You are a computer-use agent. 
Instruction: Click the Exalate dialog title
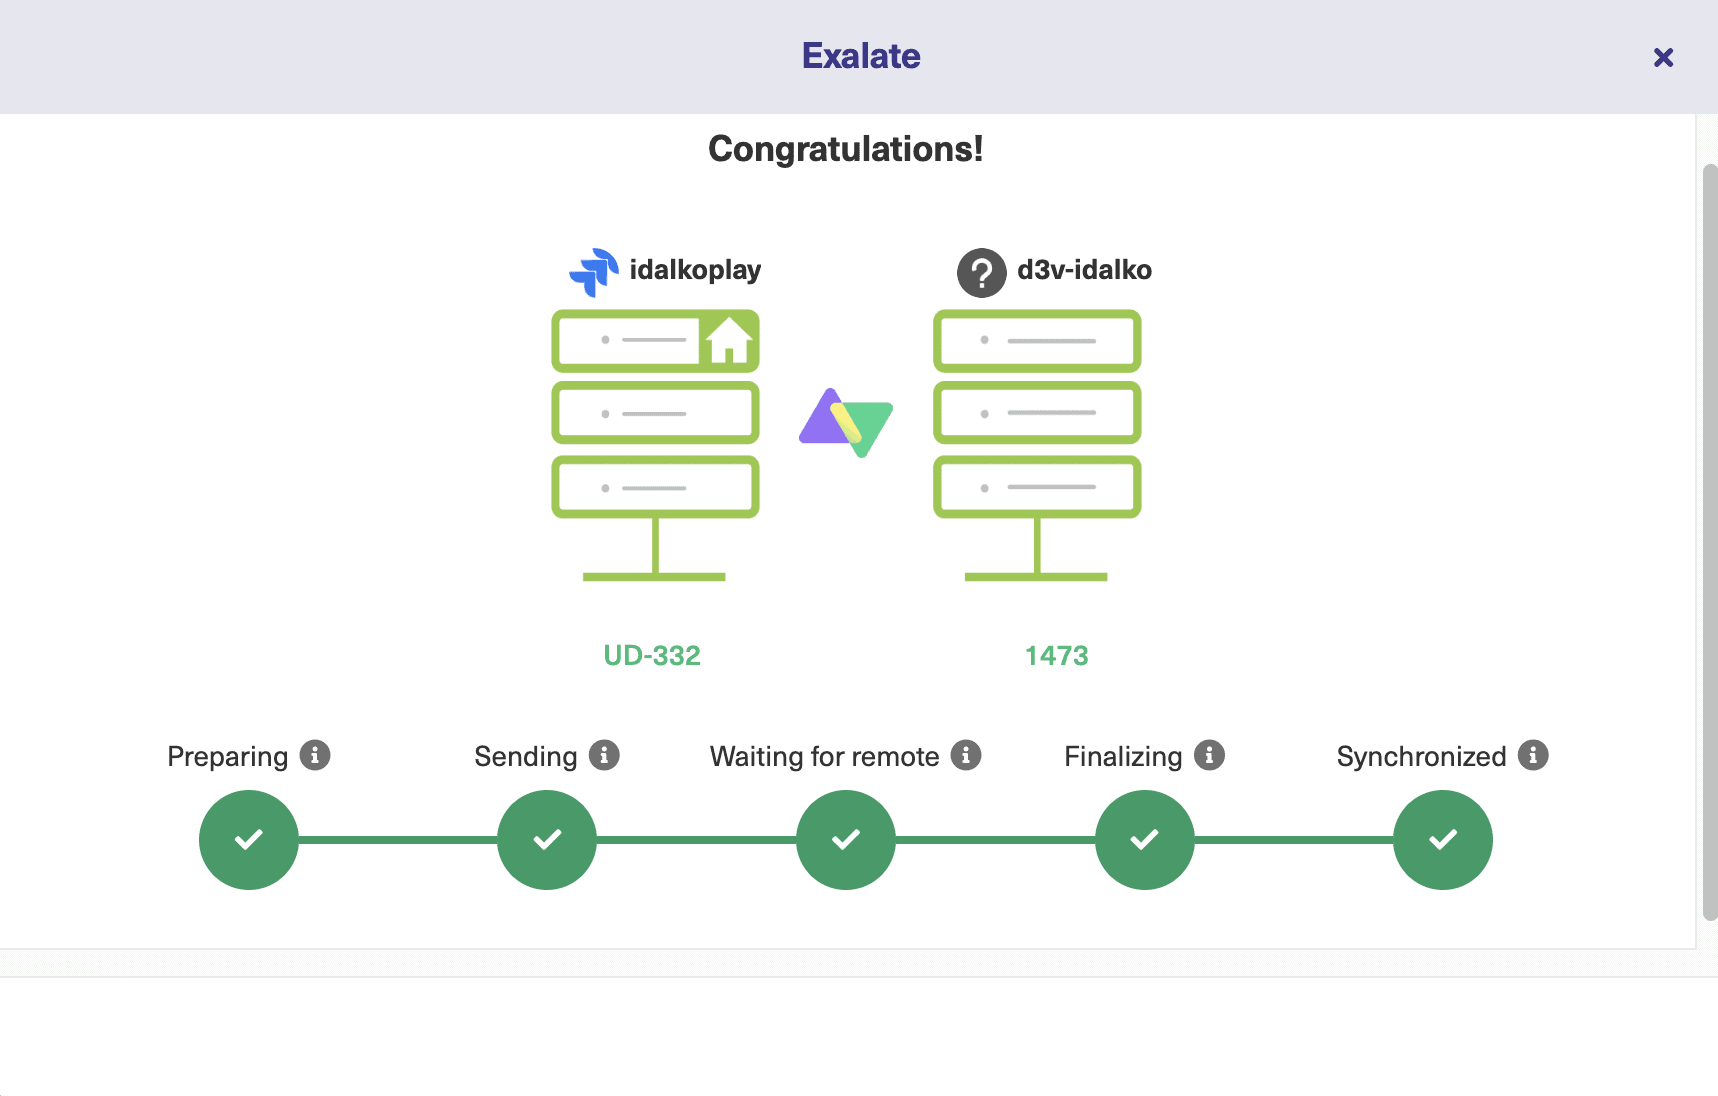click(859, 56)
